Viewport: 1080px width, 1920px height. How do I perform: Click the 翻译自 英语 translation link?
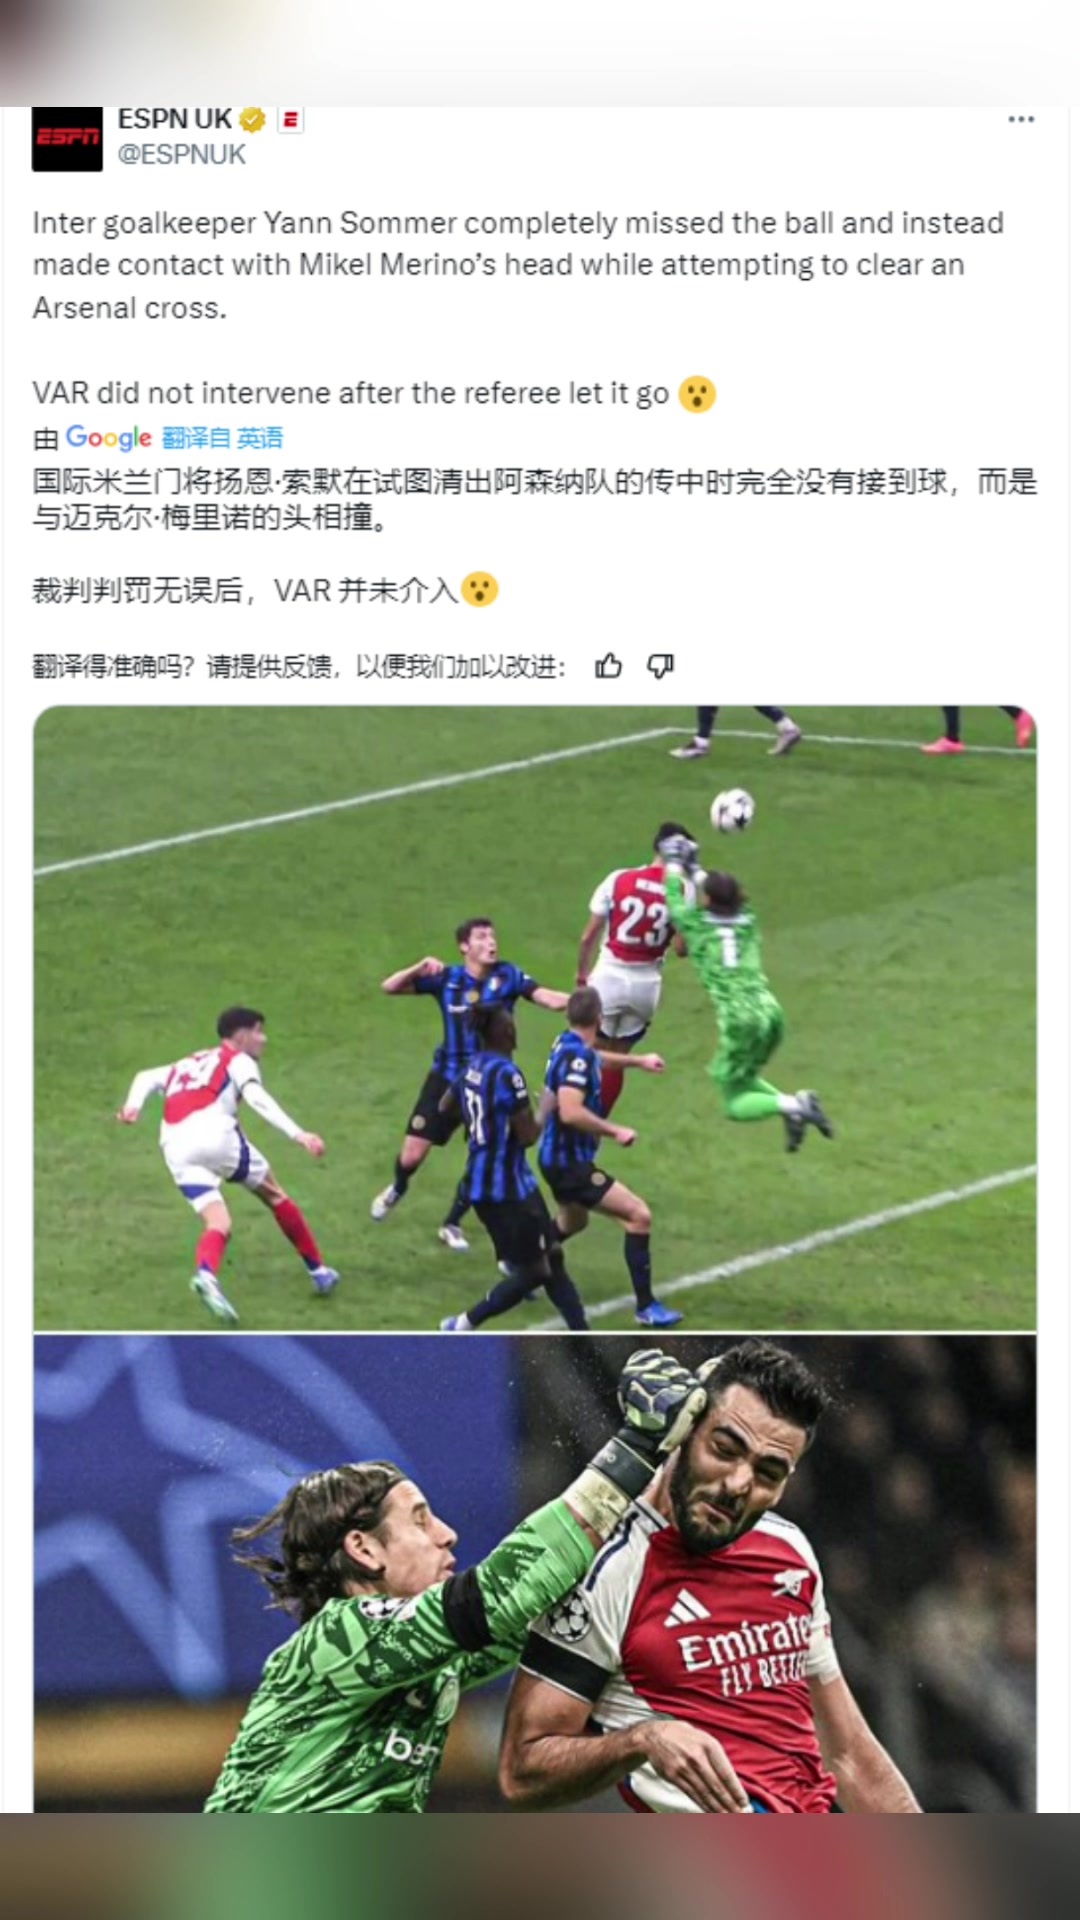click(222, 438)
